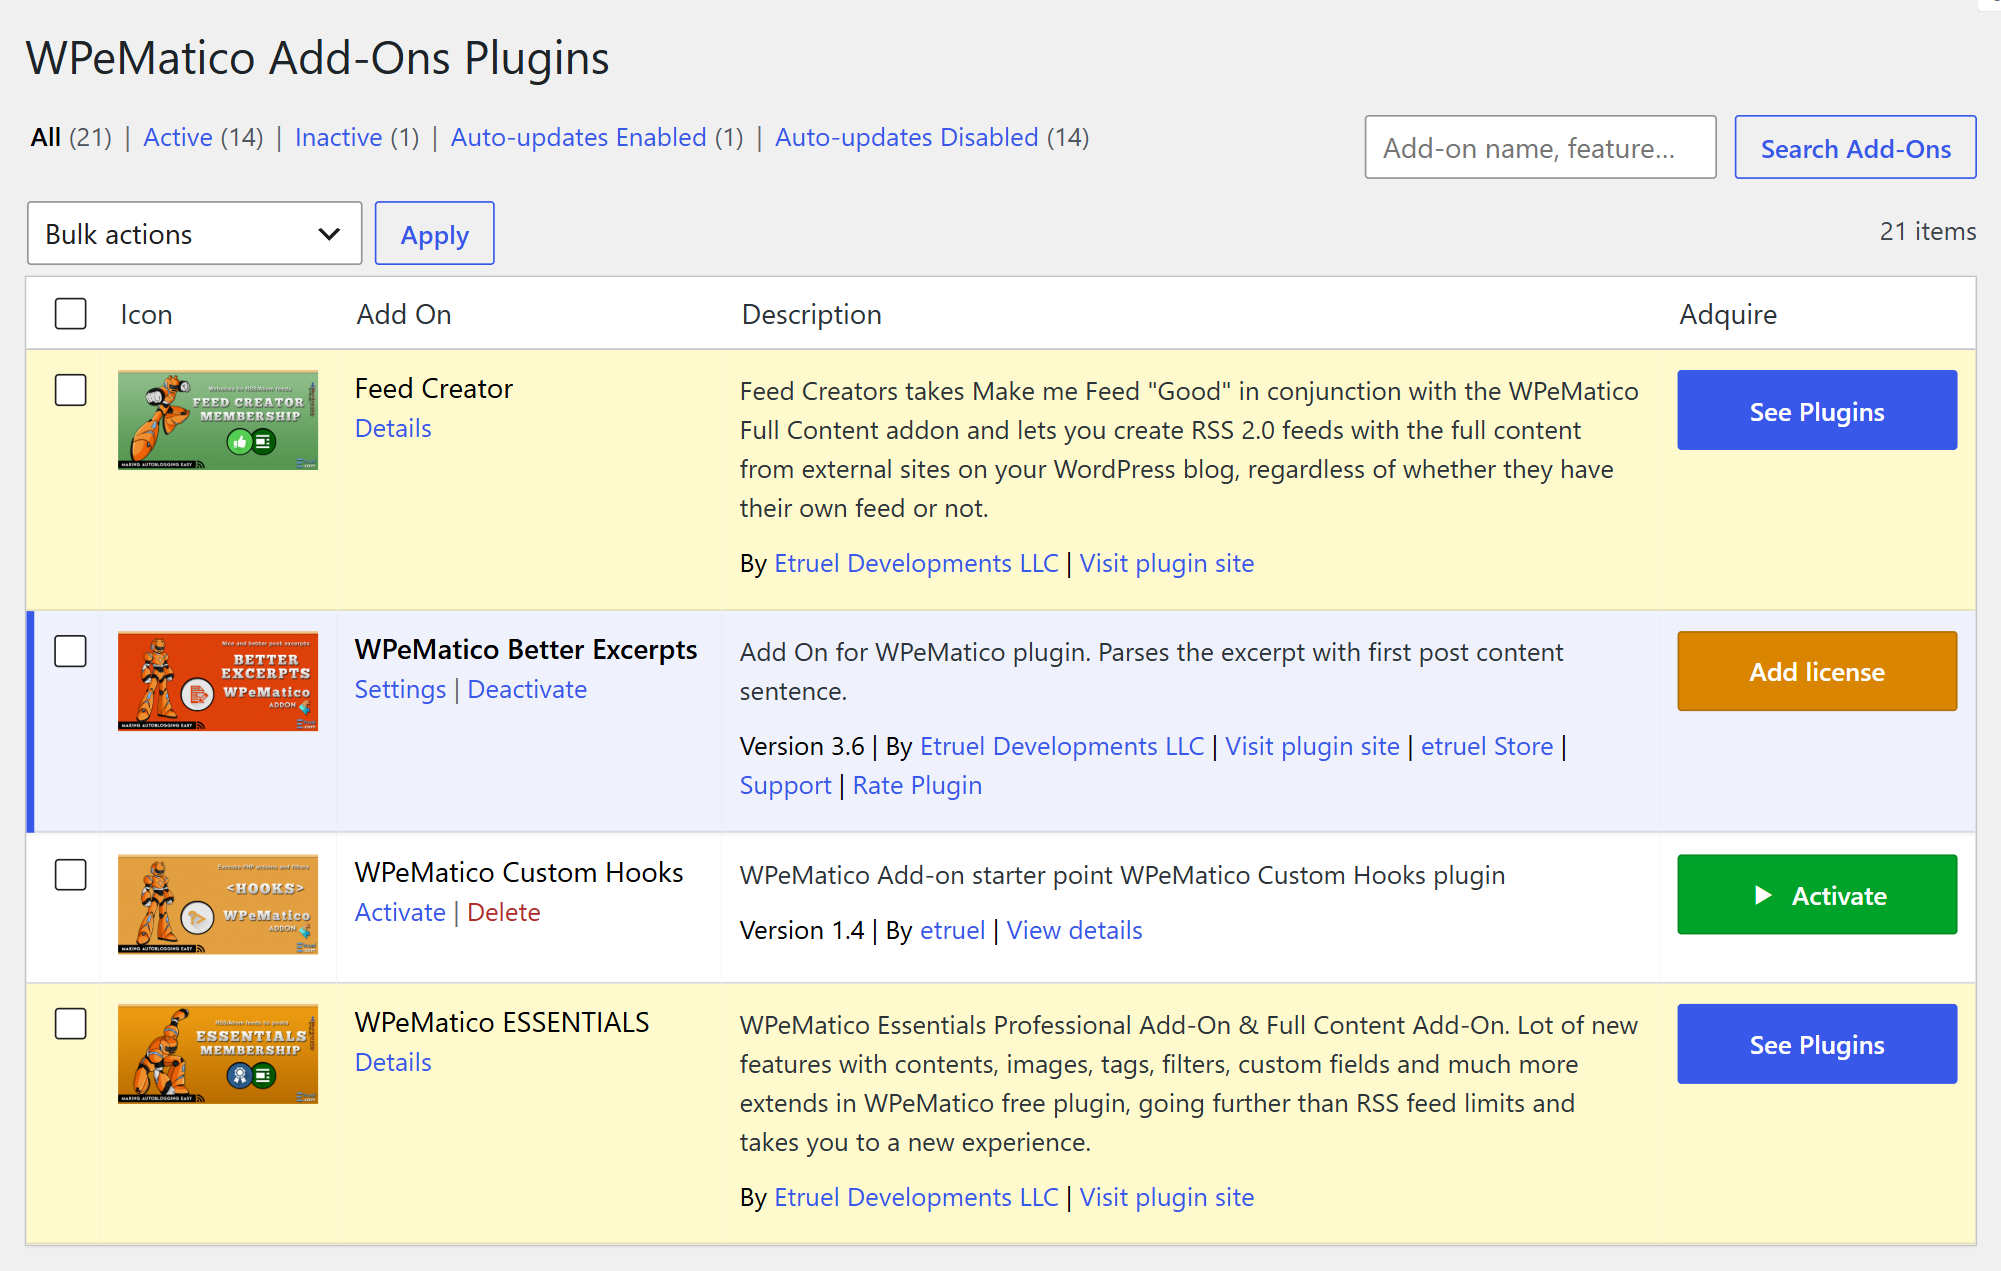Click the ESSENTIALS membership thumbnail
Viewport: 2001px width, 1271px height.
[217, 1054]
